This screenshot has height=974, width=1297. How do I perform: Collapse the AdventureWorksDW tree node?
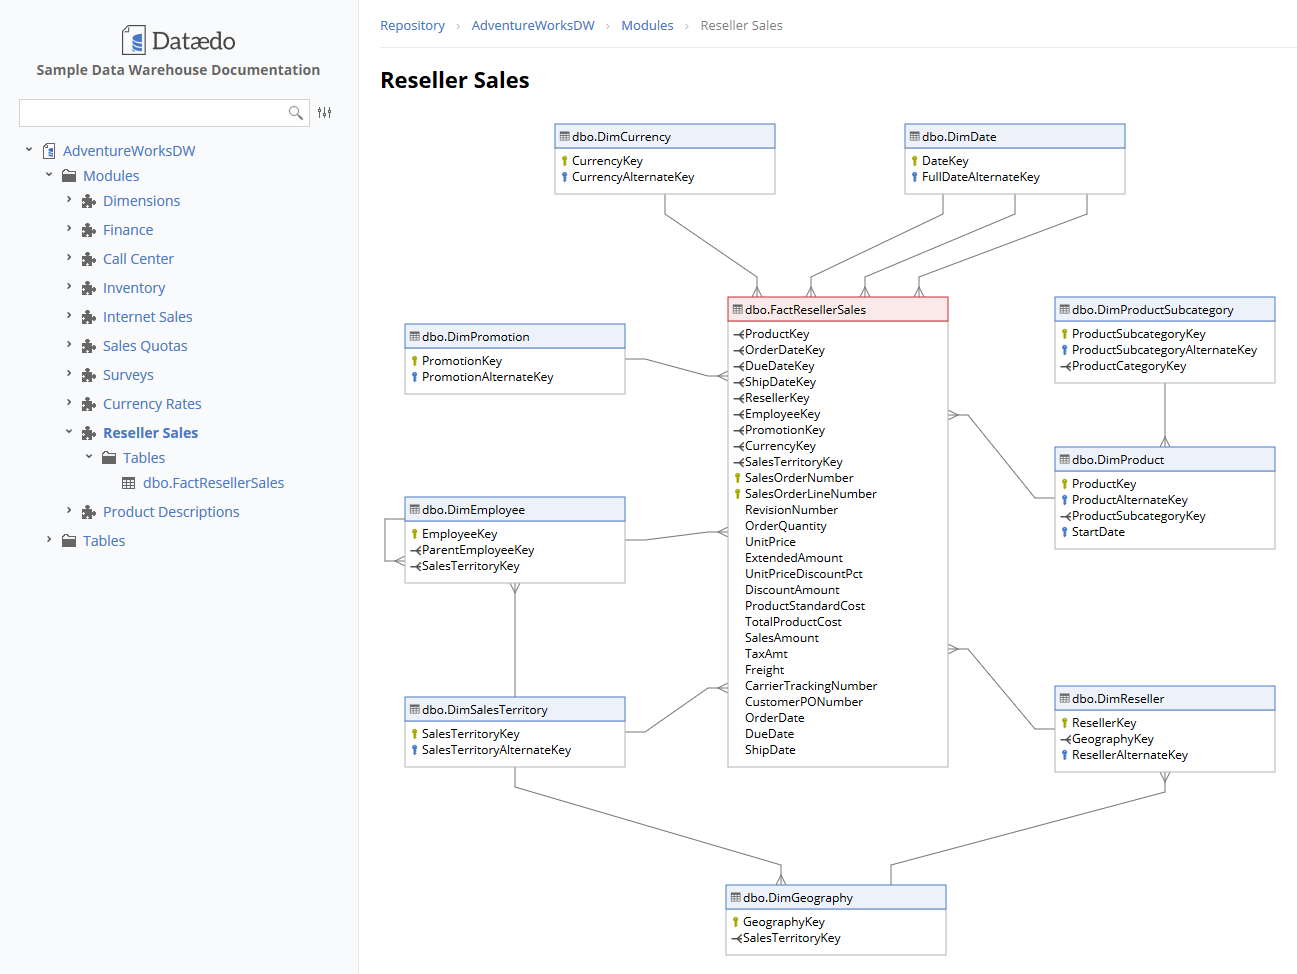[x=29, y=150]
